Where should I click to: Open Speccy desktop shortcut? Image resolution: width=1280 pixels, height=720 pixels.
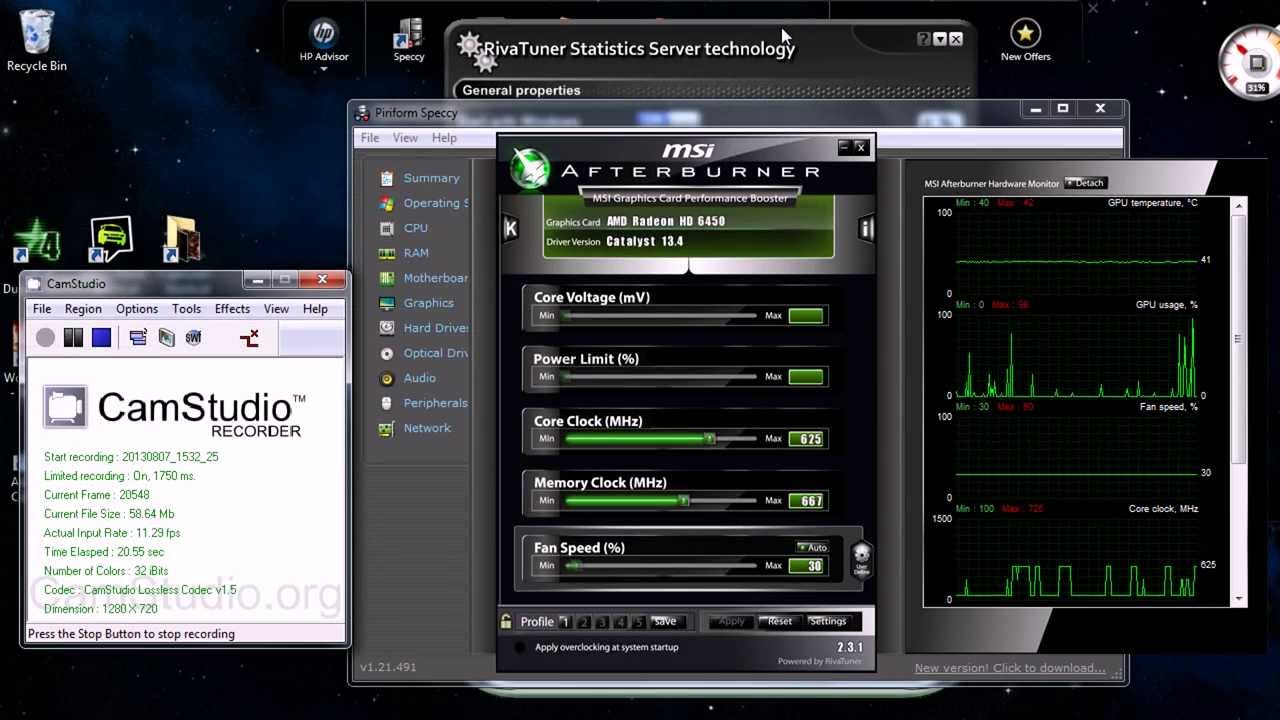tap(409, 40)
